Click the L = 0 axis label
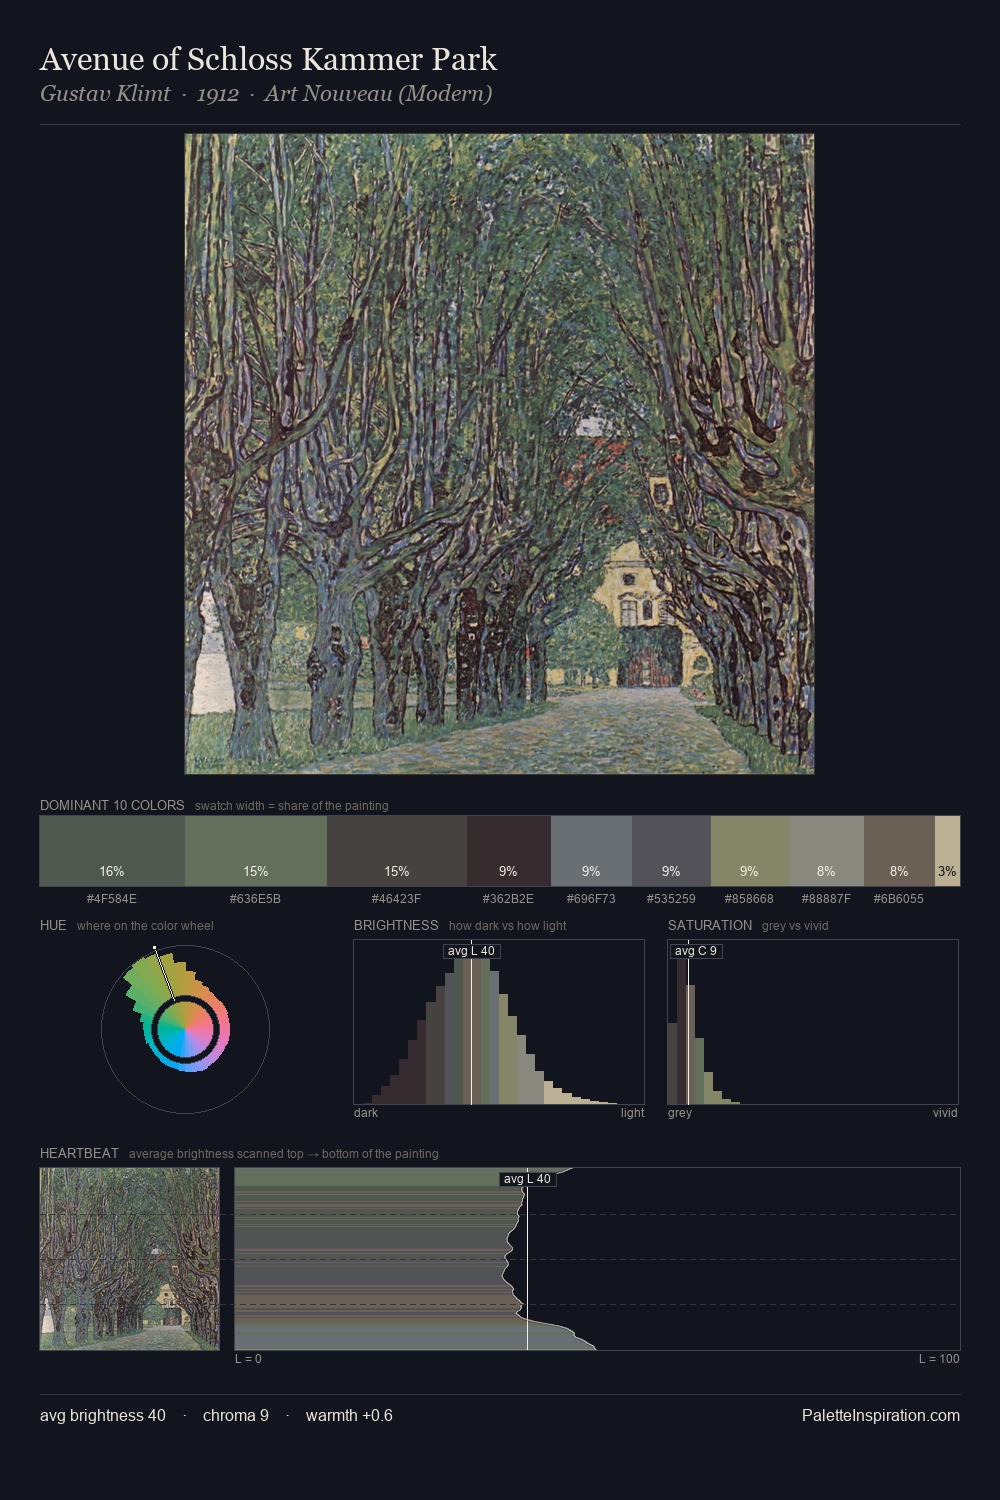 click(x=248, y=1358)
